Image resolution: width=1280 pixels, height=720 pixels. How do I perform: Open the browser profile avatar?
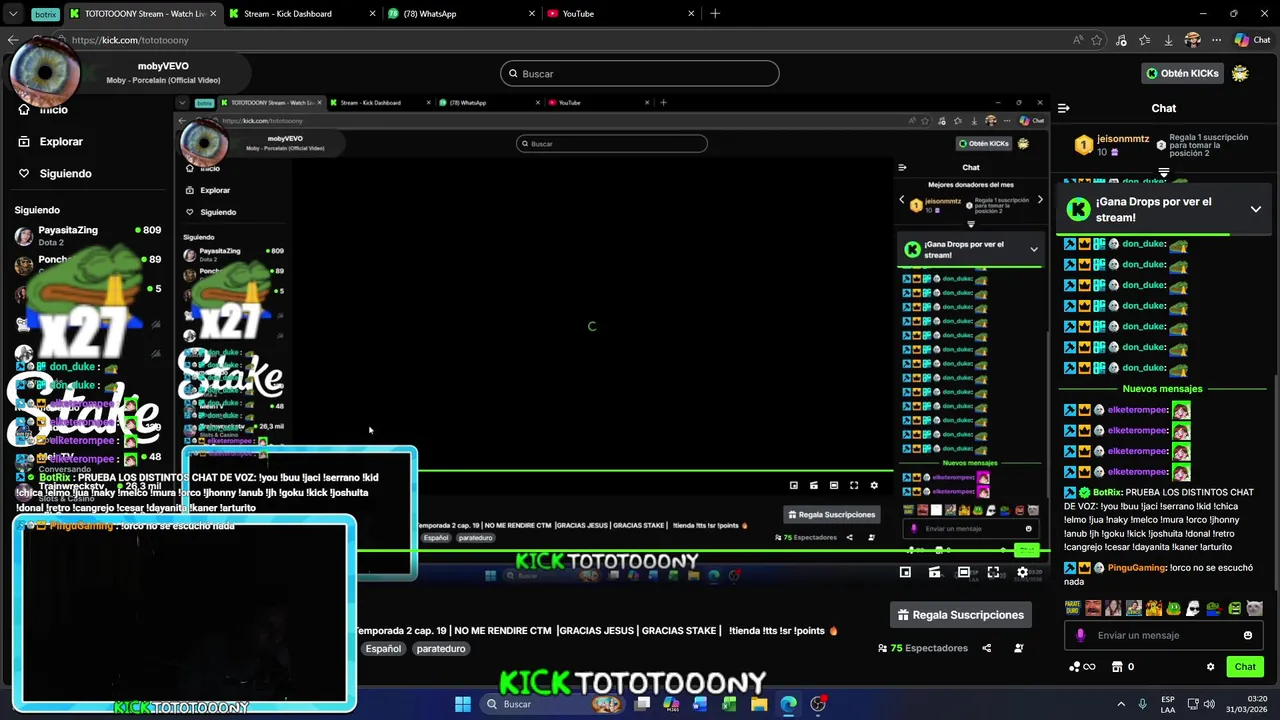pos(1192,40)
